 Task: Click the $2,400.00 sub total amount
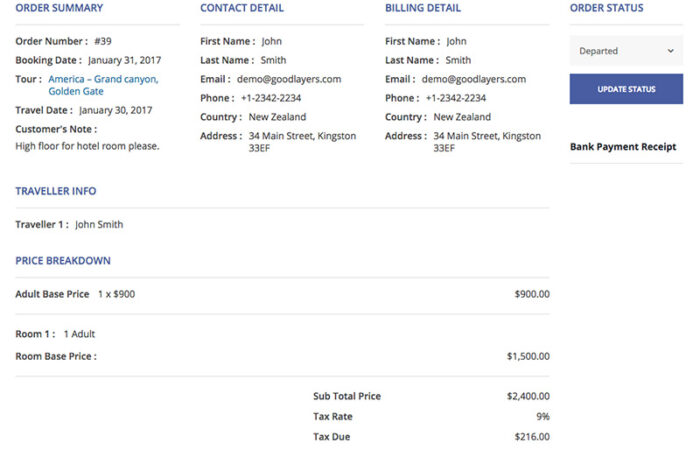pos(528,397)
